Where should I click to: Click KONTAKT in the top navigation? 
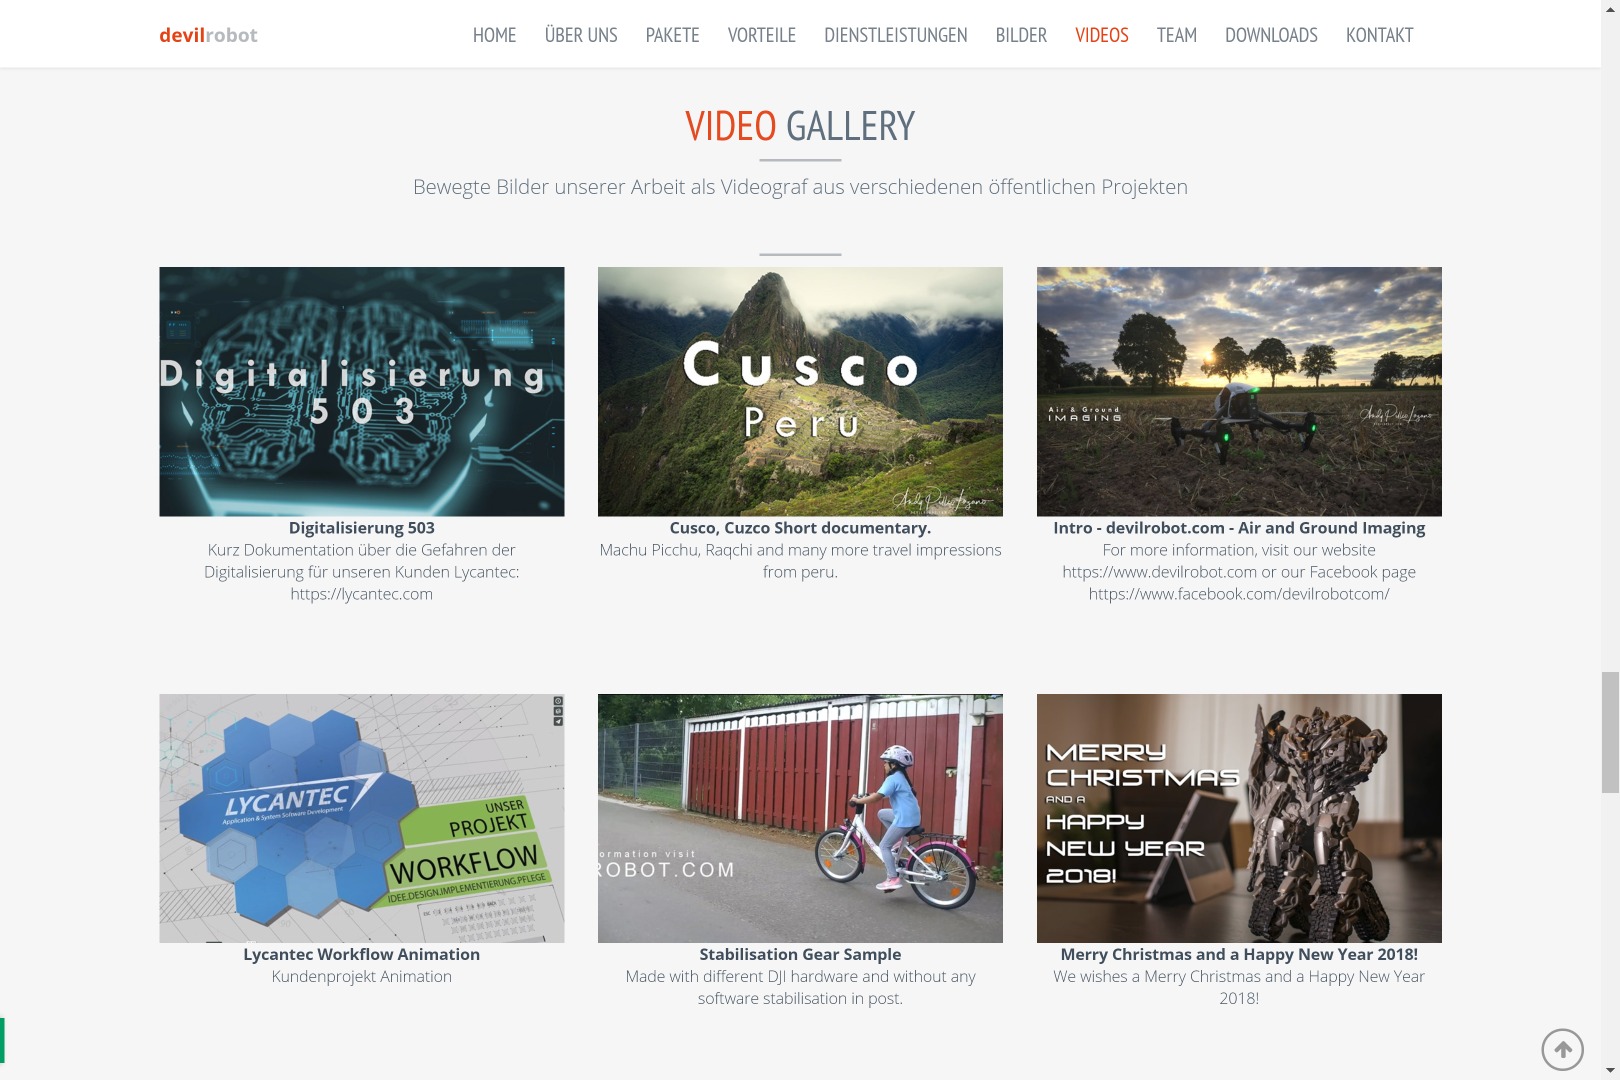pos(1379,35)
